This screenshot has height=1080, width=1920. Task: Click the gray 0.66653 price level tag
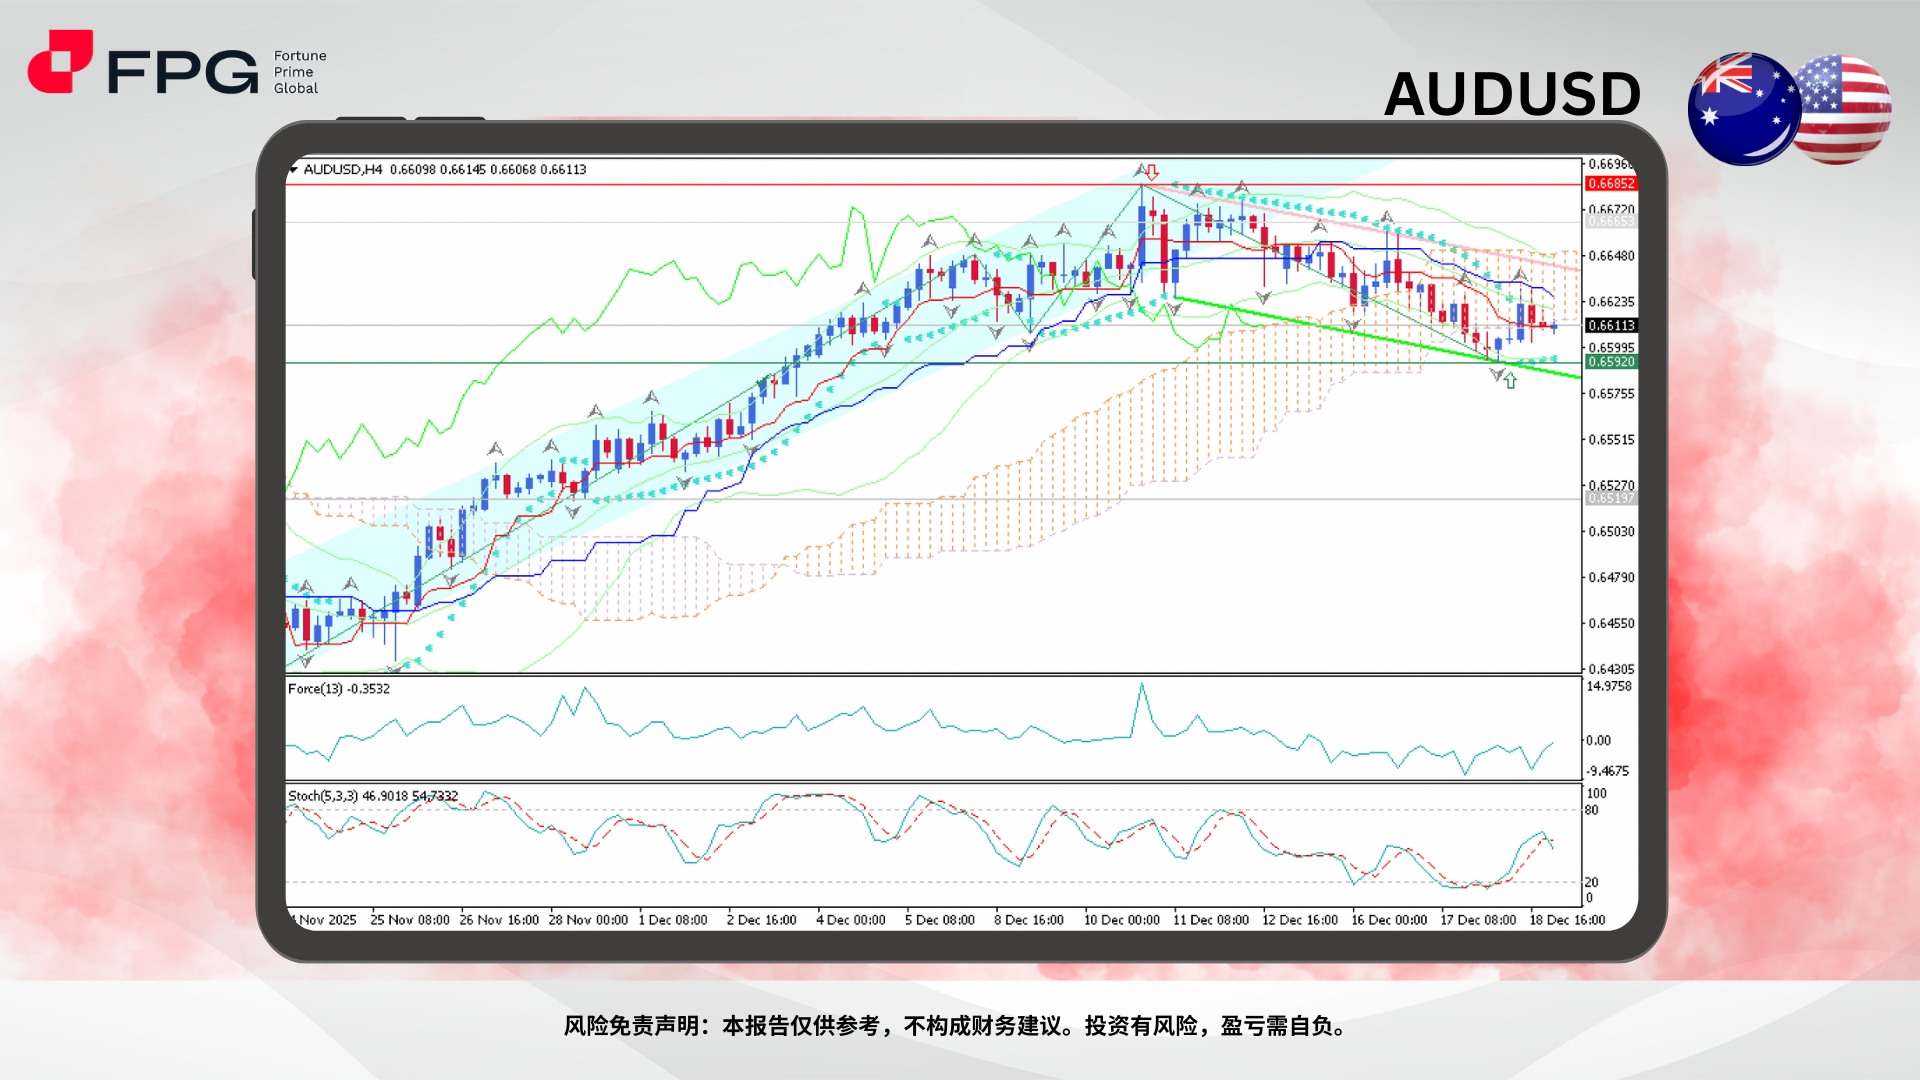[x=1611, y=222]
